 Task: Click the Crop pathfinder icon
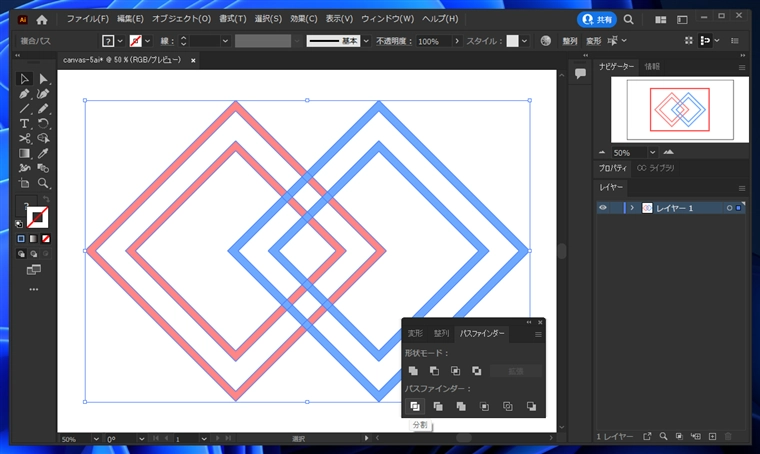(484, 407)
